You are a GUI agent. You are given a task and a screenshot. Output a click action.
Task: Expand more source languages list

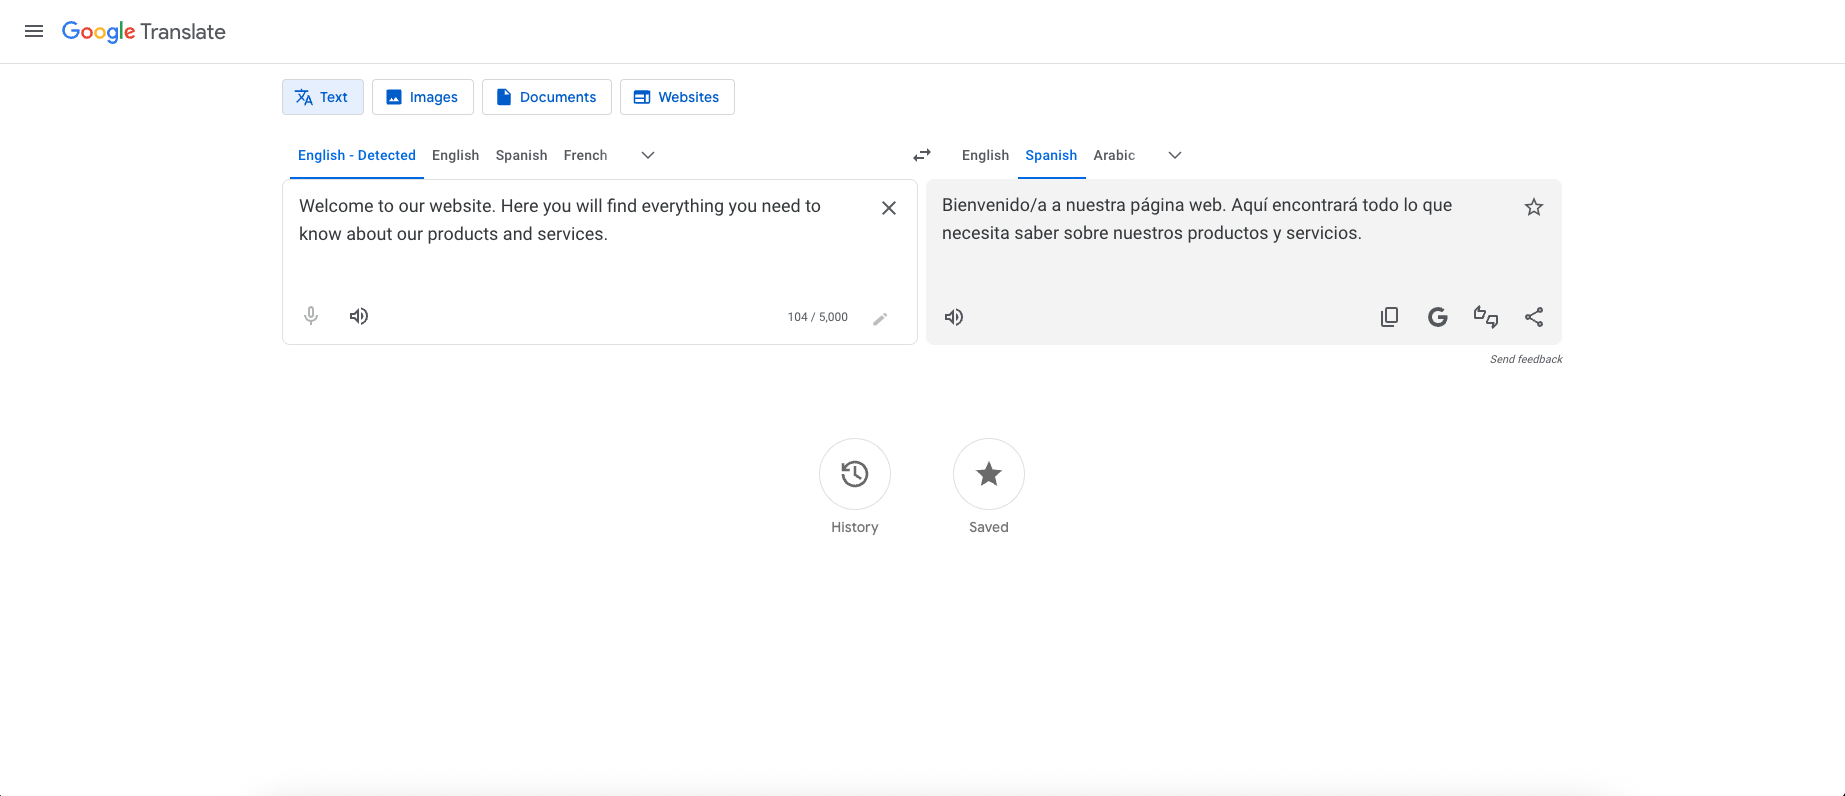click(648, 155)
